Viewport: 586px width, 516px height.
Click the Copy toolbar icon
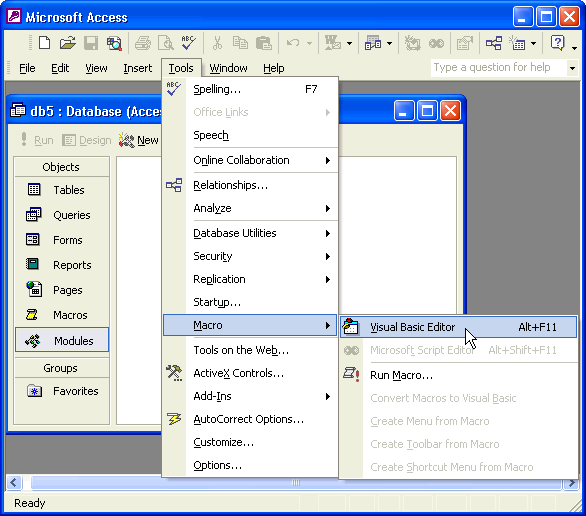240,43
